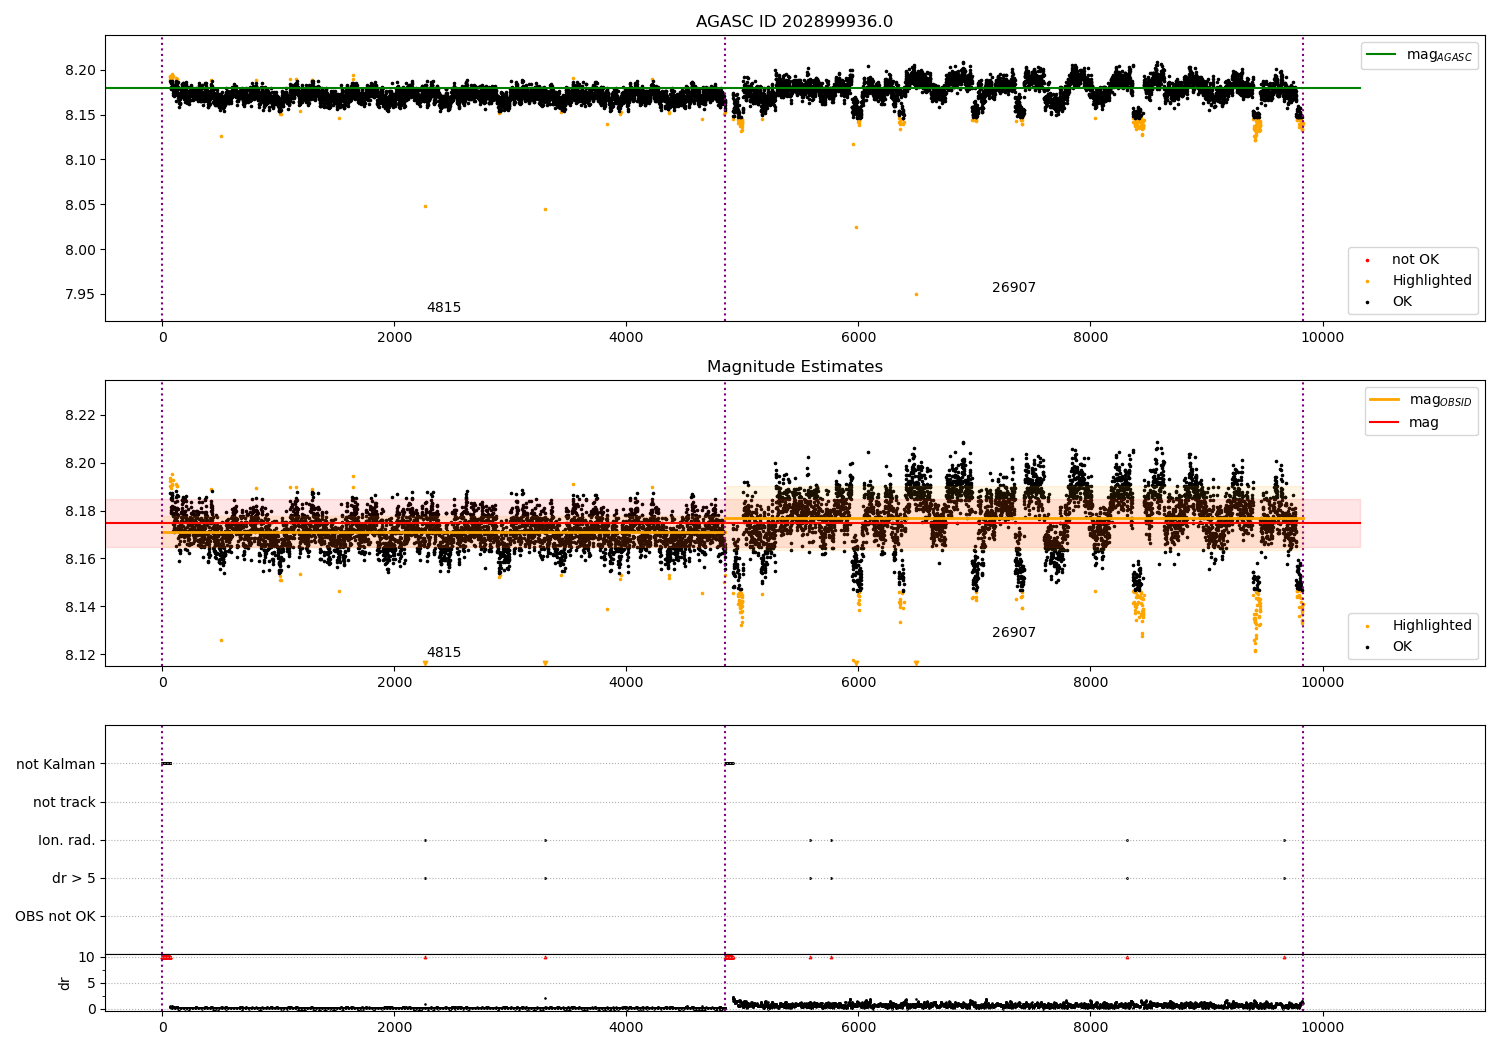Click the '8.22' y-axis tick label
The width and height of the screenshot is (1500, 1050).
point(80,415)
